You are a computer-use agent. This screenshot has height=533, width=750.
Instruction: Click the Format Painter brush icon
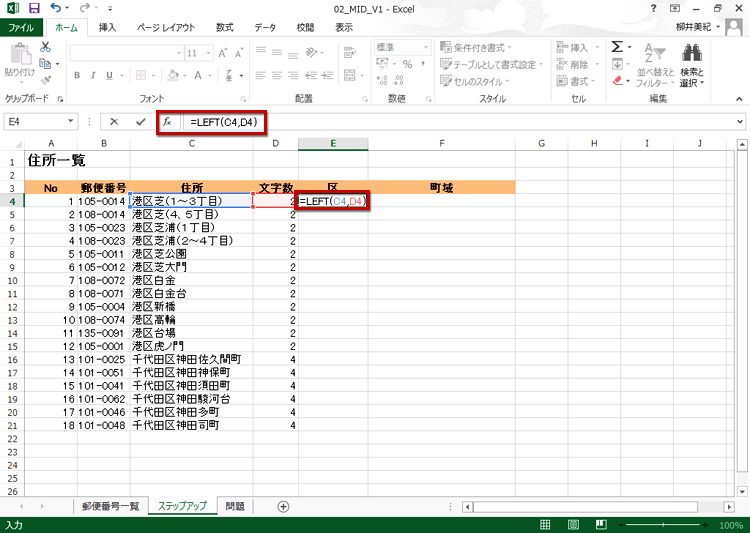point(46,80)
